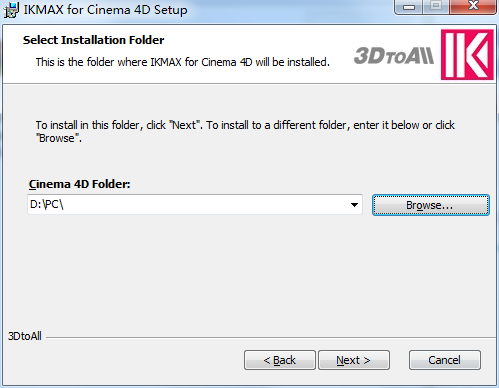Click the Cinema 4D Folder label
Screen dimensions: 499x388
[79, 184]
